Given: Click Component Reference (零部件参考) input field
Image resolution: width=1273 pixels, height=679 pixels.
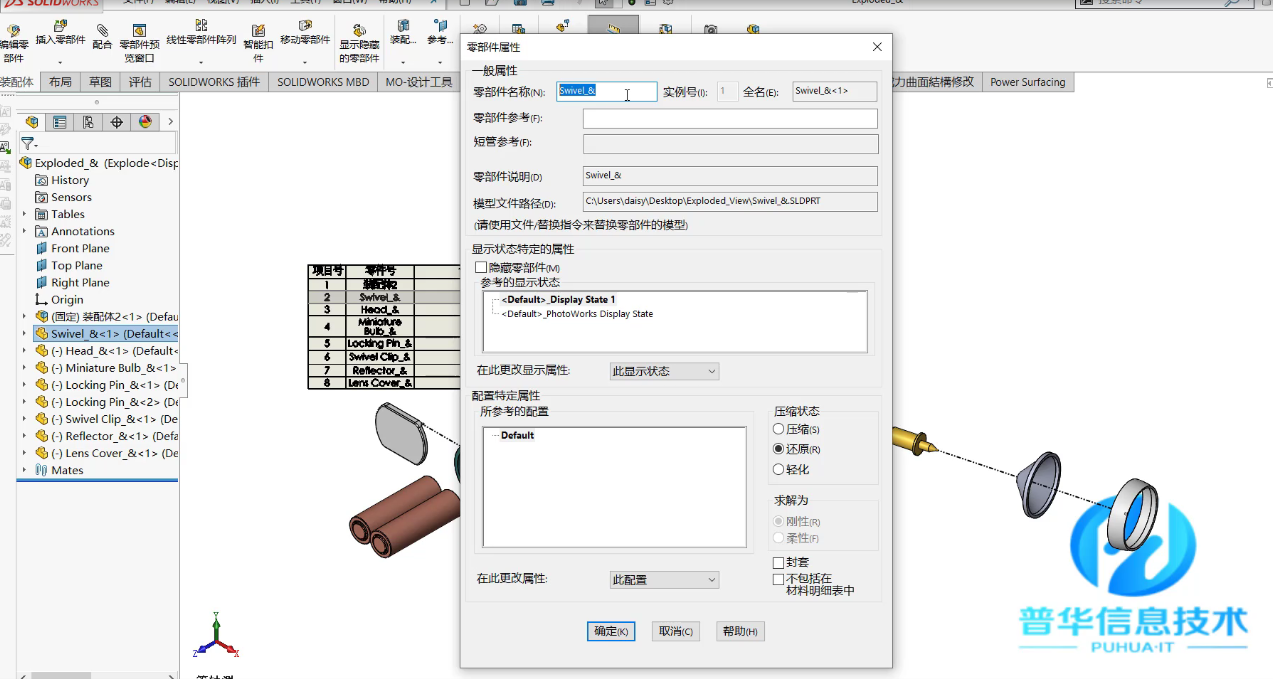Looking at the screenshot, I should pos(730,119).
